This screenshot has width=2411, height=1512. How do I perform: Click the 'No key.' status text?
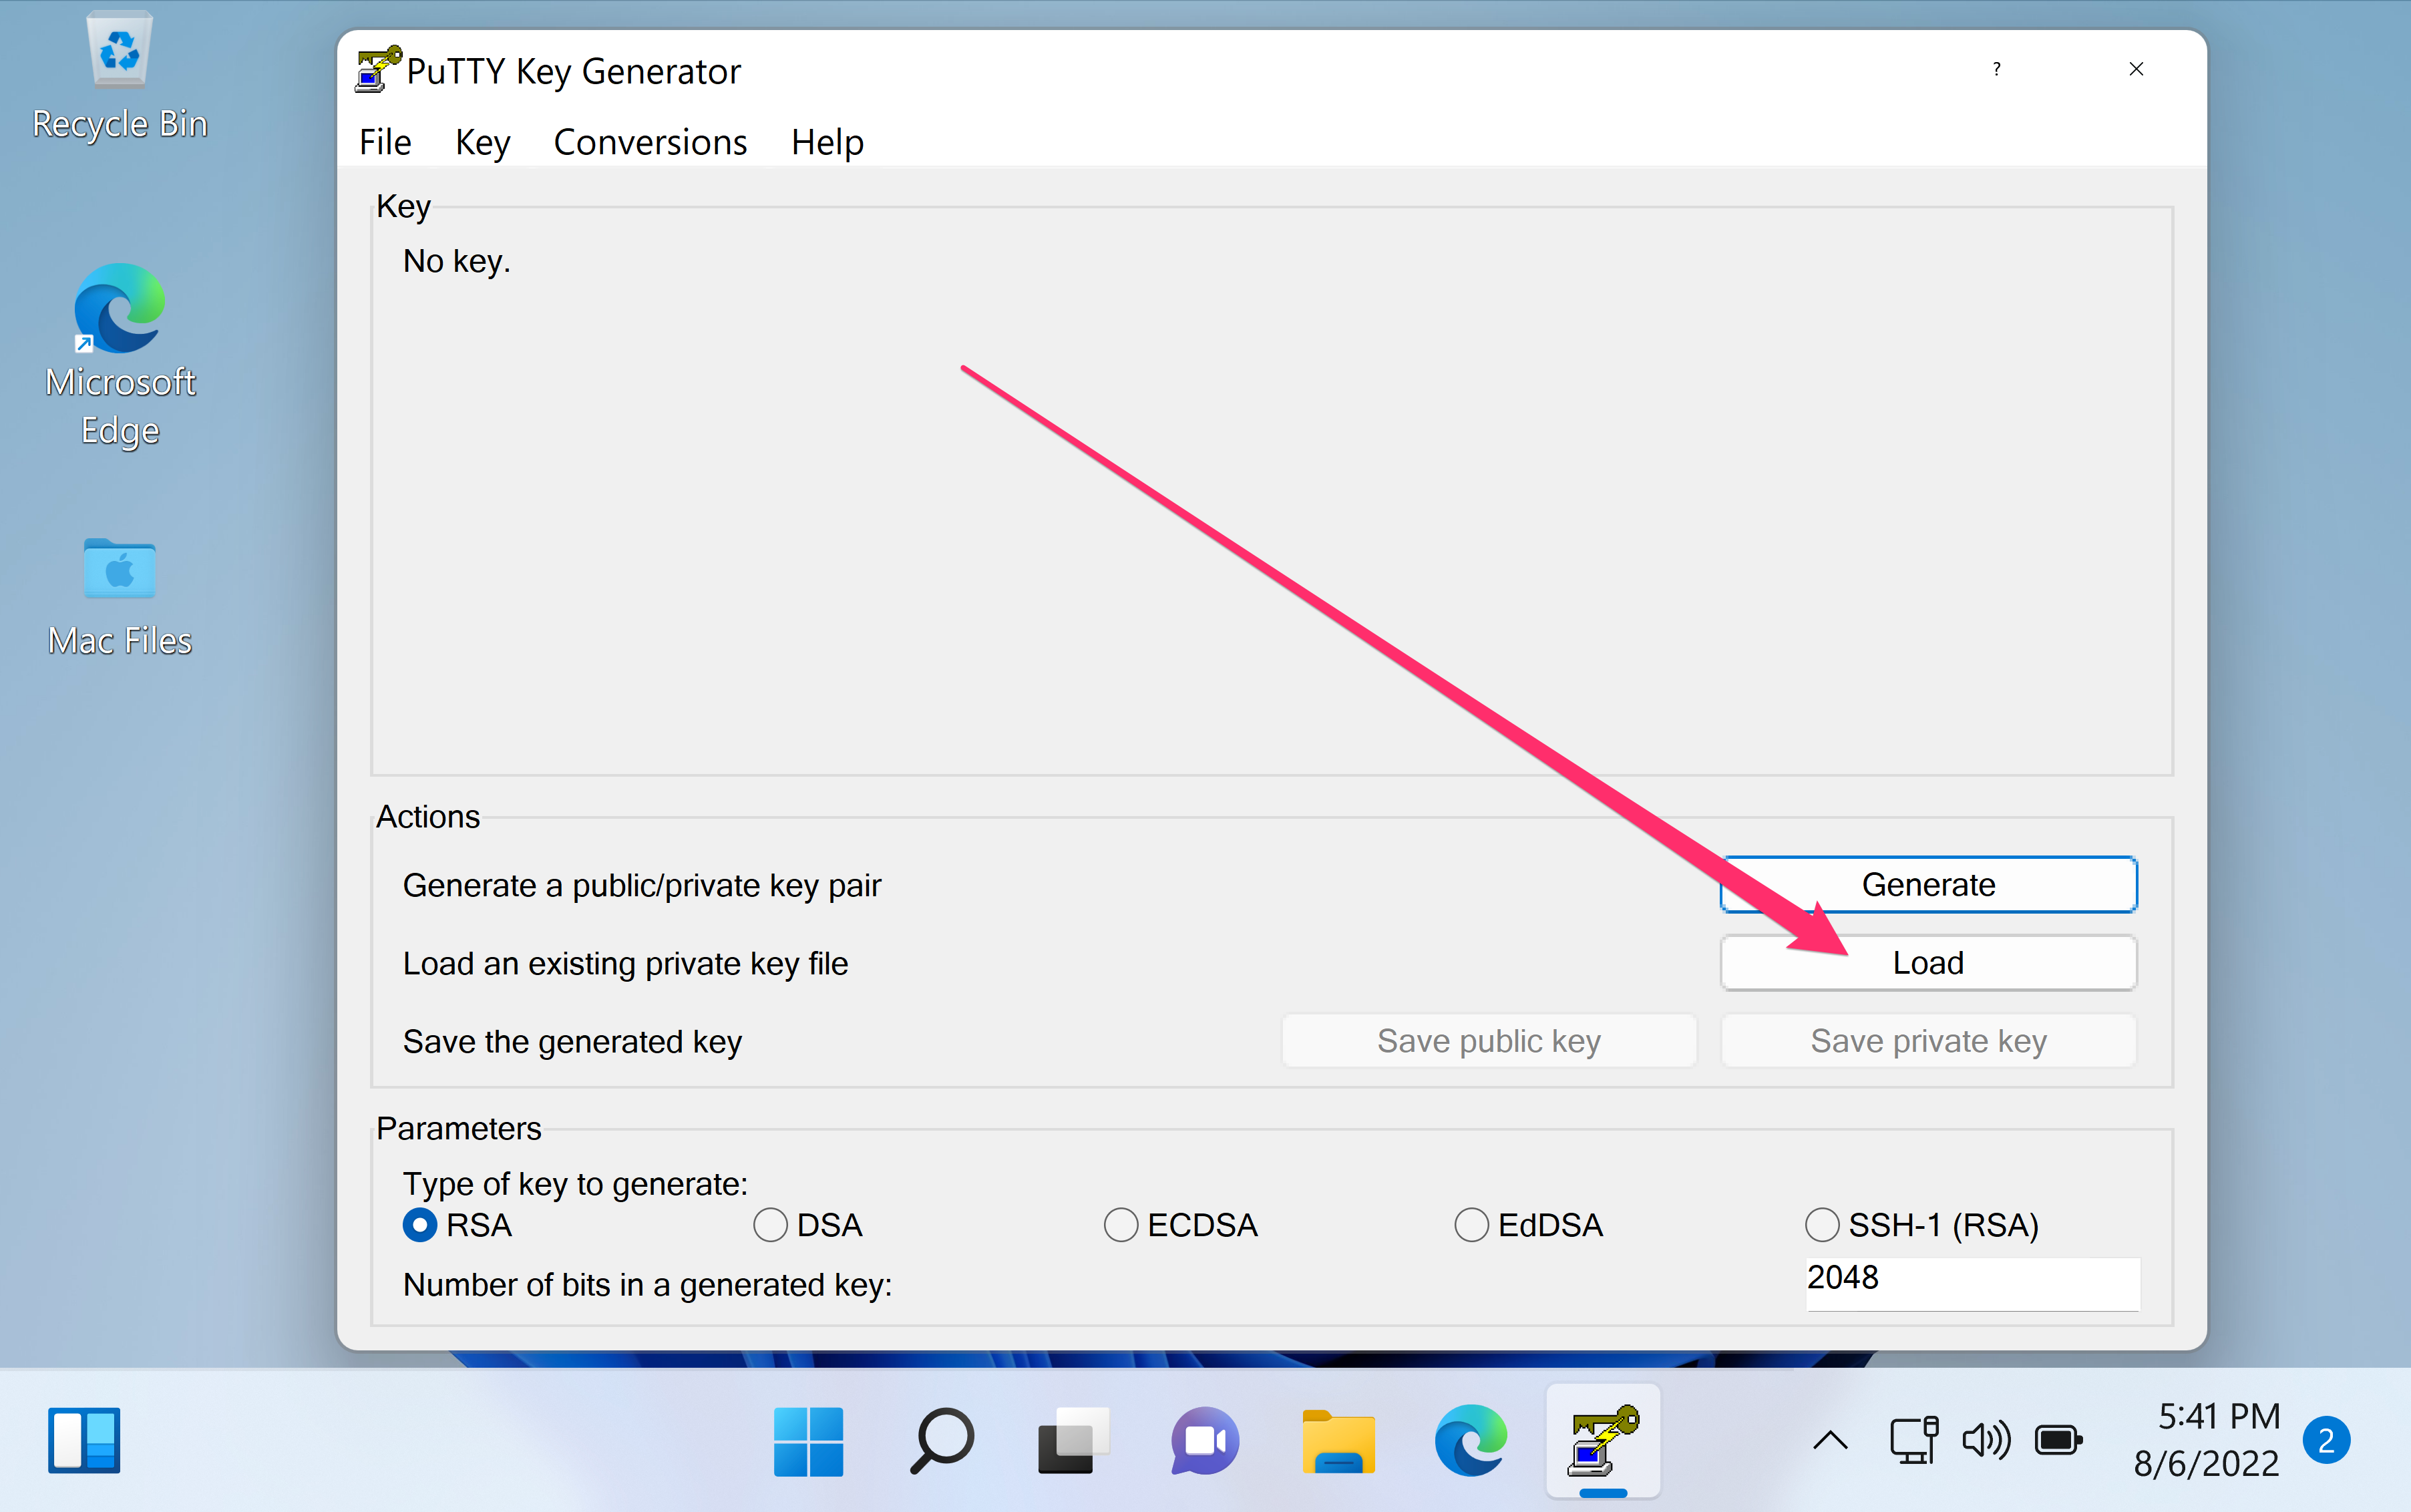click(457, 261)
